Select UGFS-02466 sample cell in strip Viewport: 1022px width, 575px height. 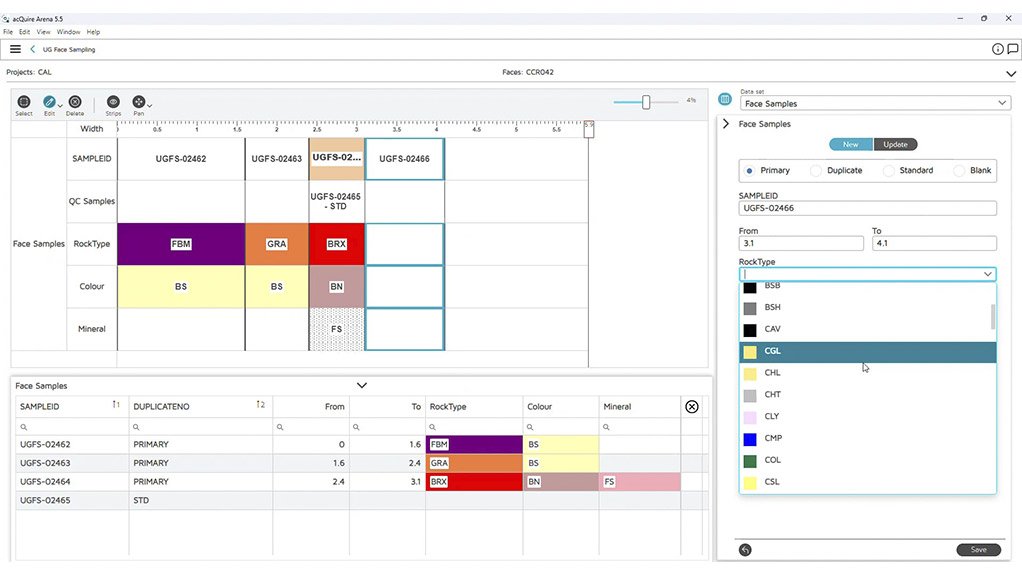[404, 158]
